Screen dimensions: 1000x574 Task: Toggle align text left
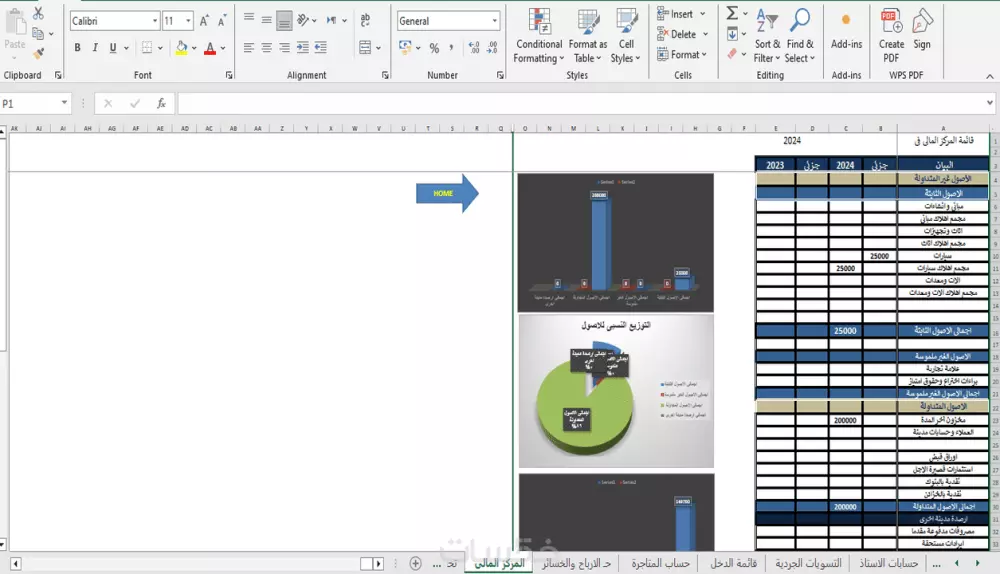tap(249, 47)
